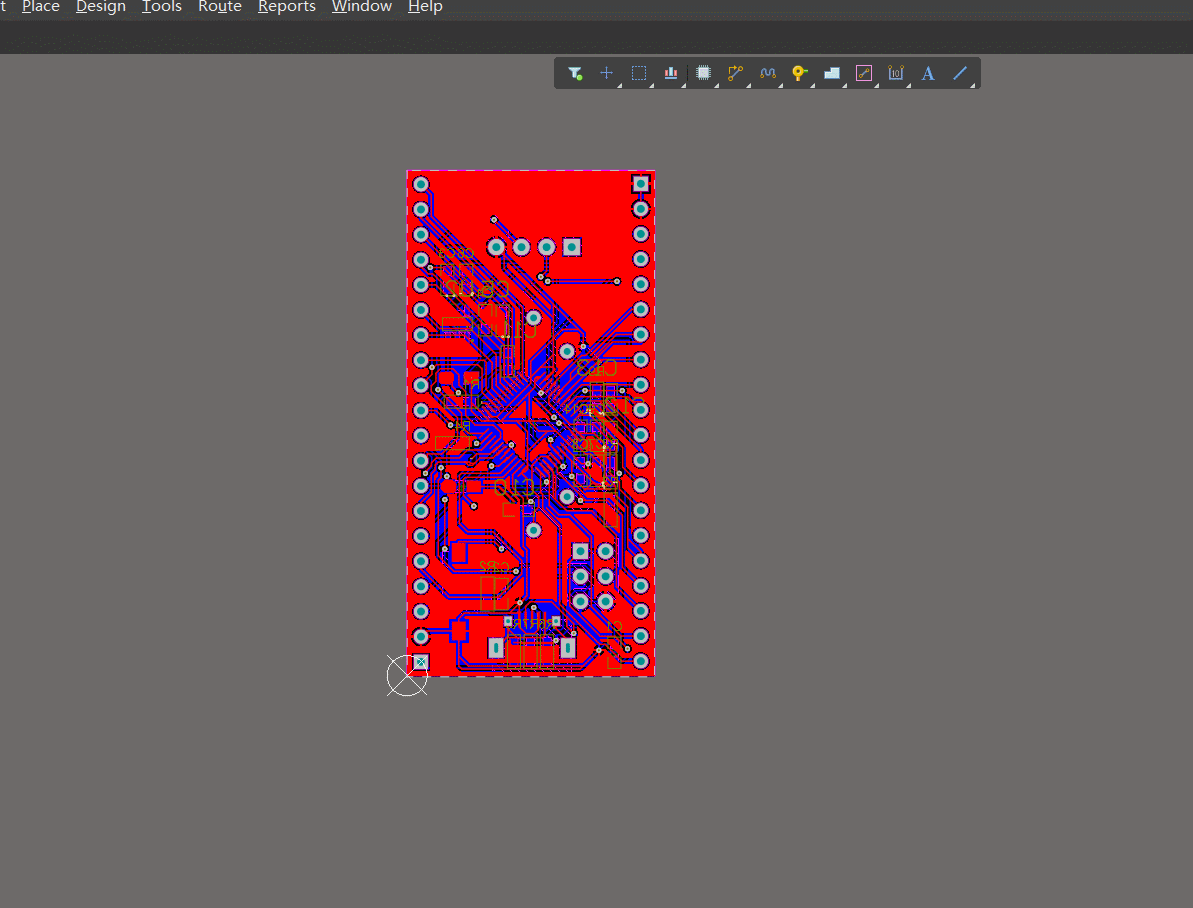This screenshot has width=1193, height=908.
Task: Click the pink-bordered keepout track icon
Action: [864, 73]
